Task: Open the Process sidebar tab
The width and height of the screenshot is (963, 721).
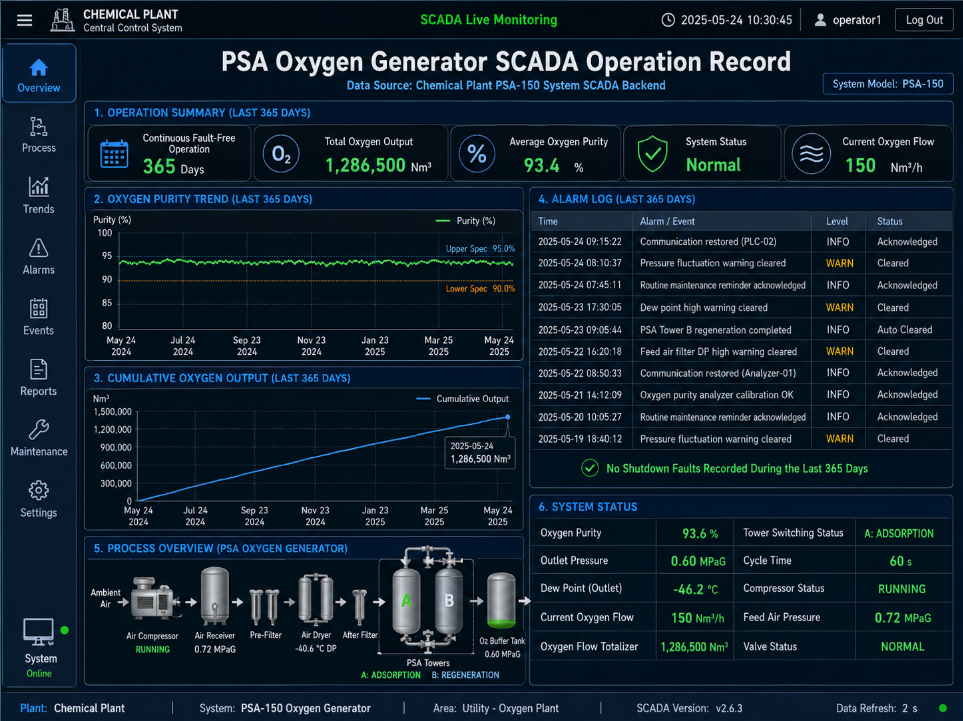Action: (39, 135)
